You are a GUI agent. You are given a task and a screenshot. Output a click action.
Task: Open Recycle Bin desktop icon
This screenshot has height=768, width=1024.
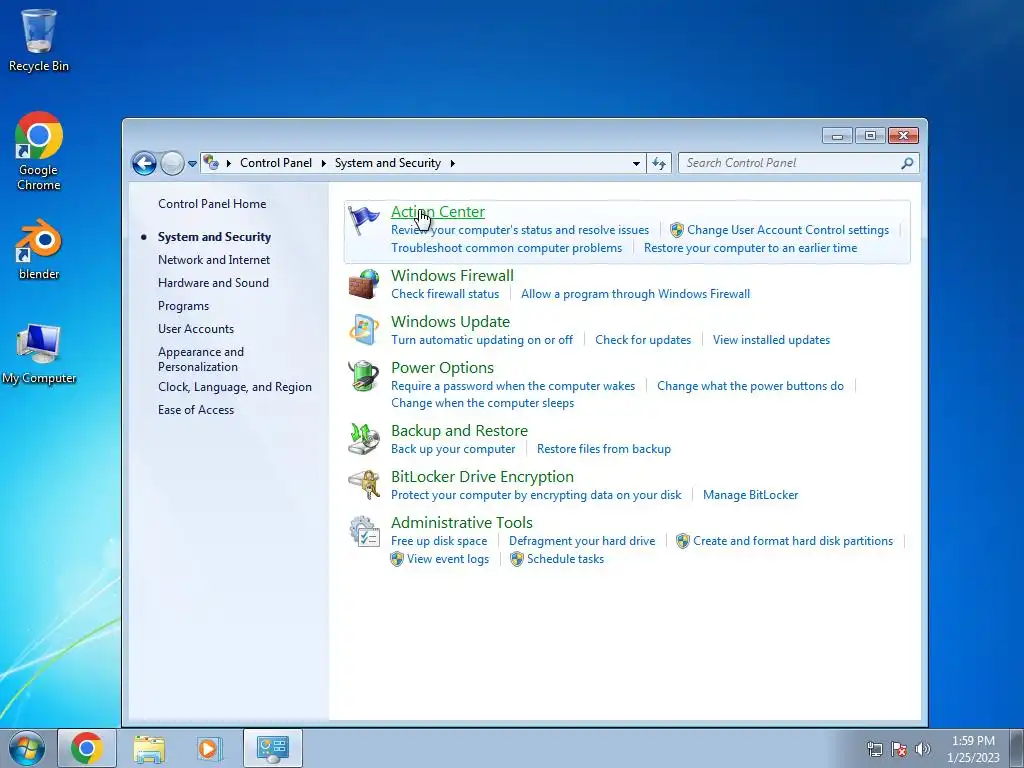(x=39, y=40)
